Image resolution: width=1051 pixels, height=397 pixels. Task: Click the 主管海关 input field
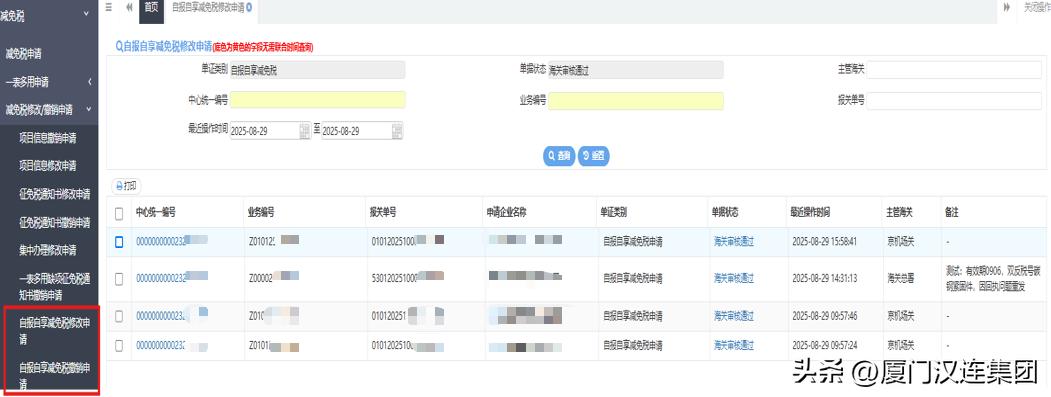(x=954, y=69)
